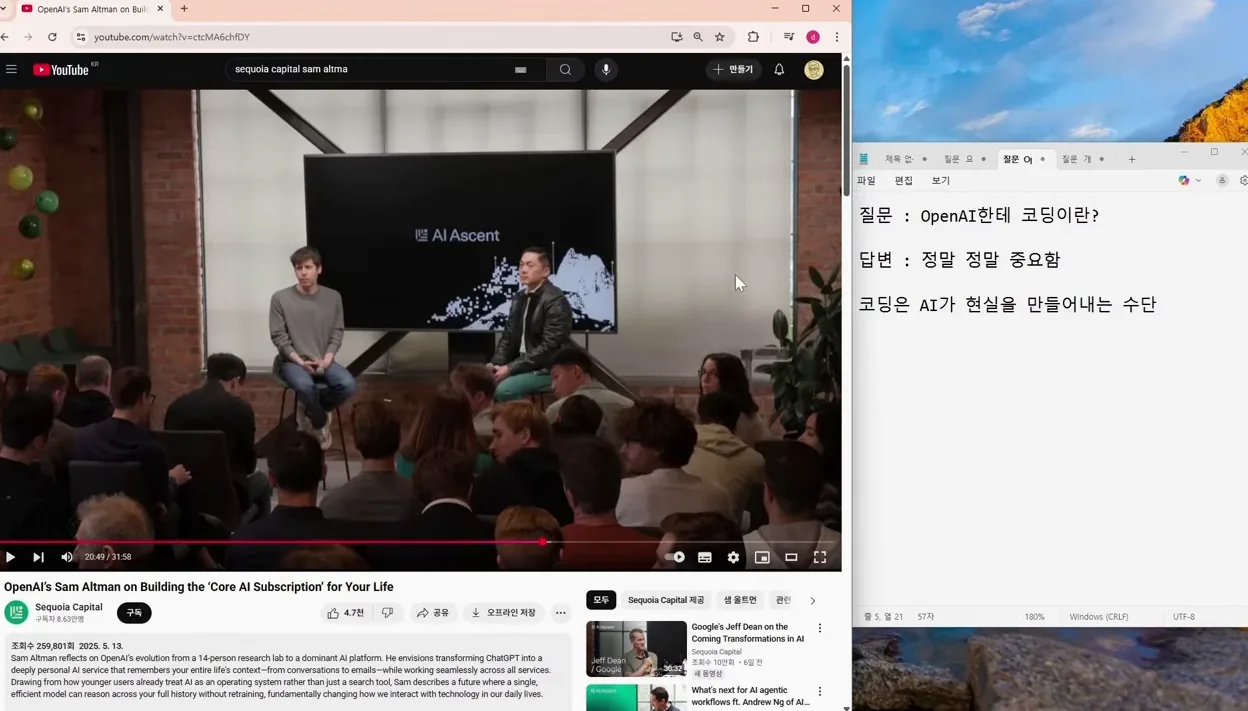The image size is (1248, 711).
Task: Reload the page in Chrome
Action: click(x=52, y=37)
